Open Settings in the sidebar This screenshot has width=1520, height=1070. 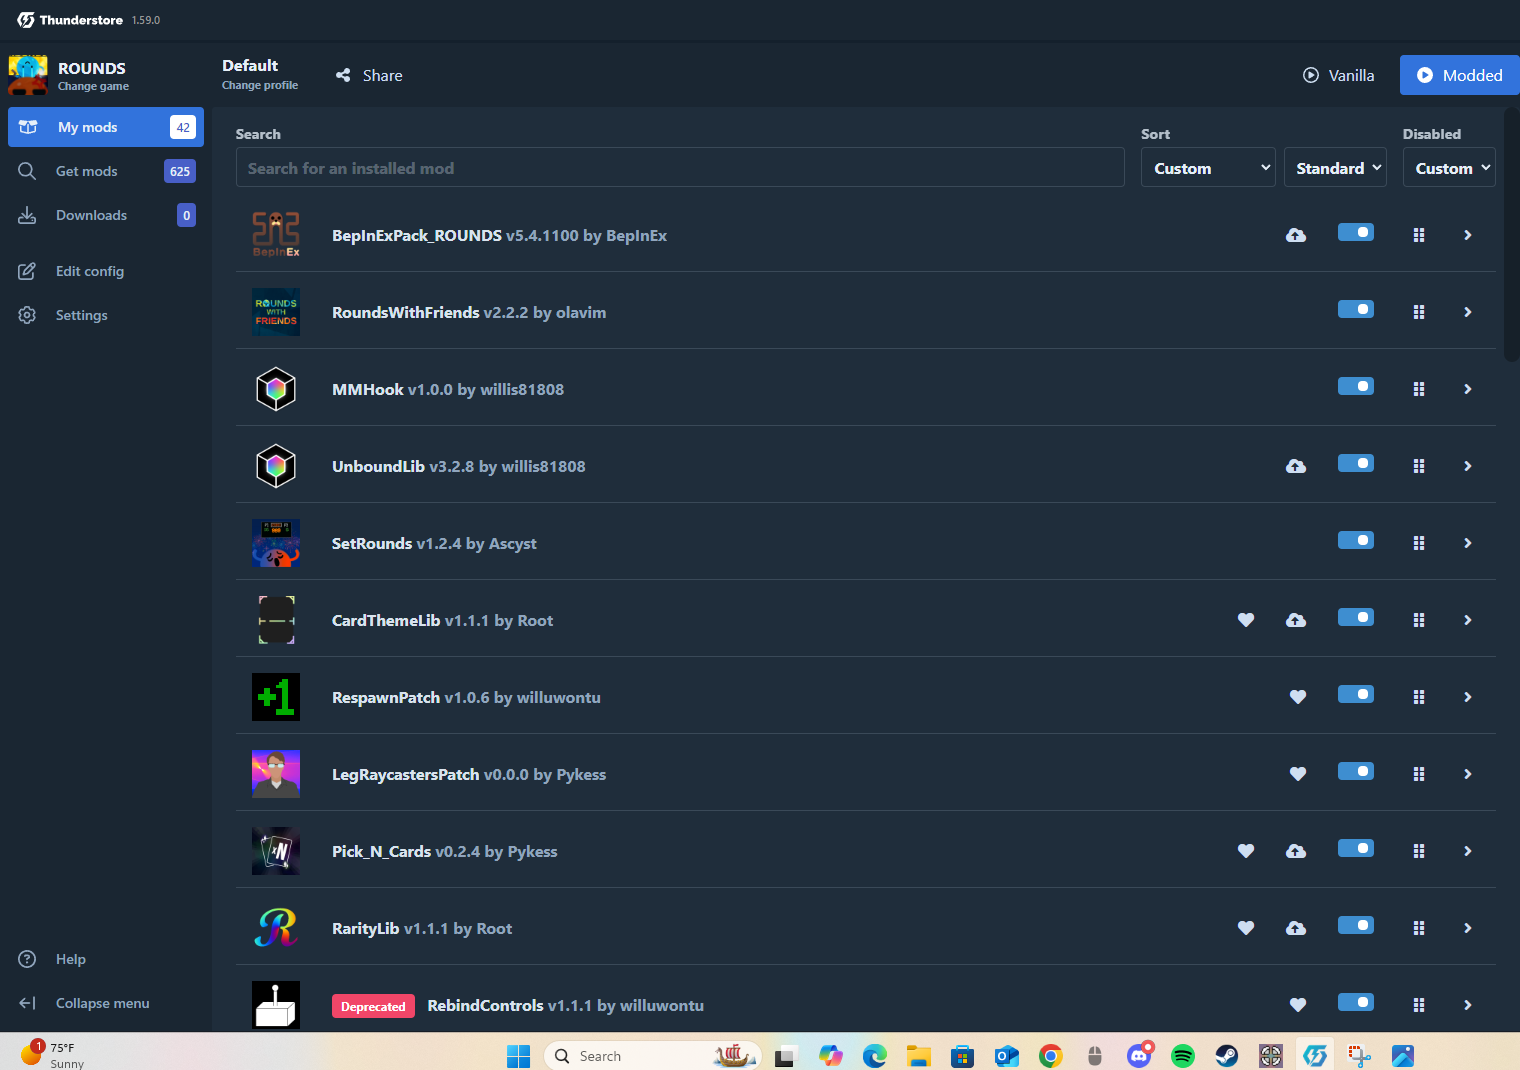tap(106, 315)
